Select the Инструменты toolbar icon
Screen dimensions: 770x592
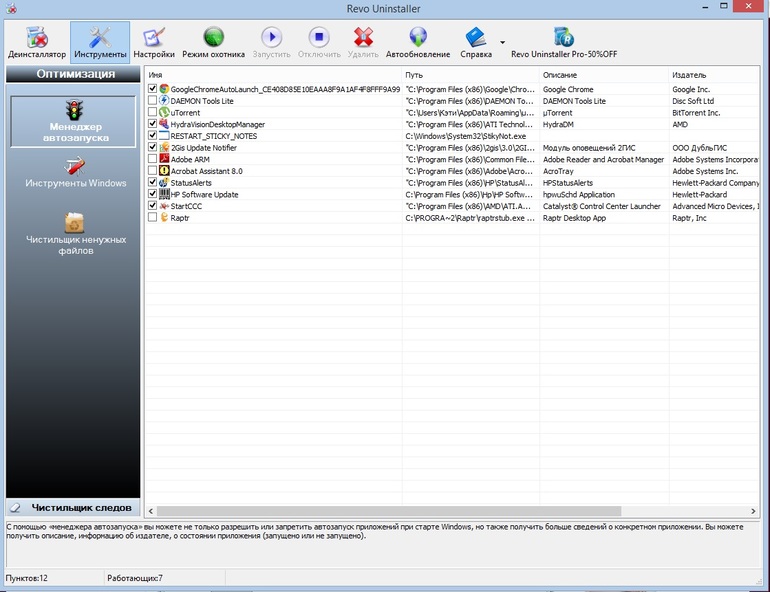[100, 42]
